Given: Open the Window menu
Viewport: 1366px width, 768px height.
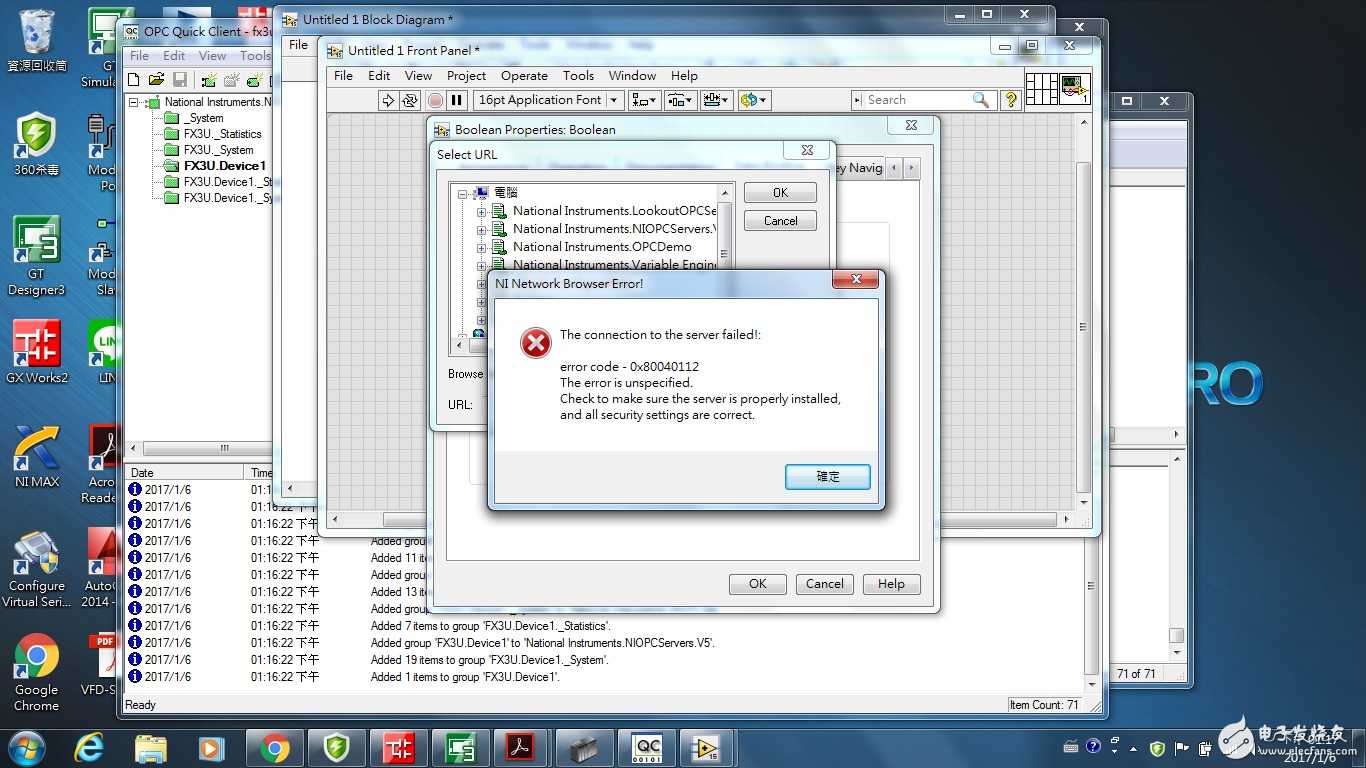Looking at the screenshot, I should point(632,76).
